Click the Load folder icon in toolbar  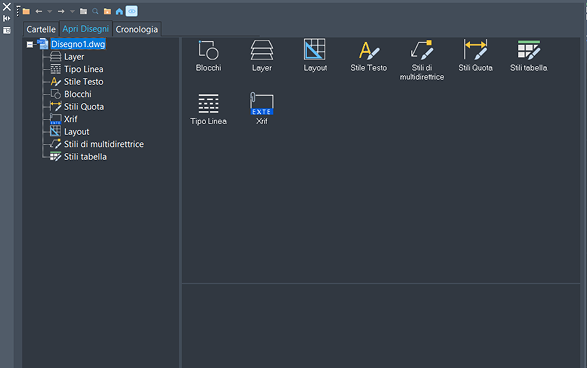(26, 11)
